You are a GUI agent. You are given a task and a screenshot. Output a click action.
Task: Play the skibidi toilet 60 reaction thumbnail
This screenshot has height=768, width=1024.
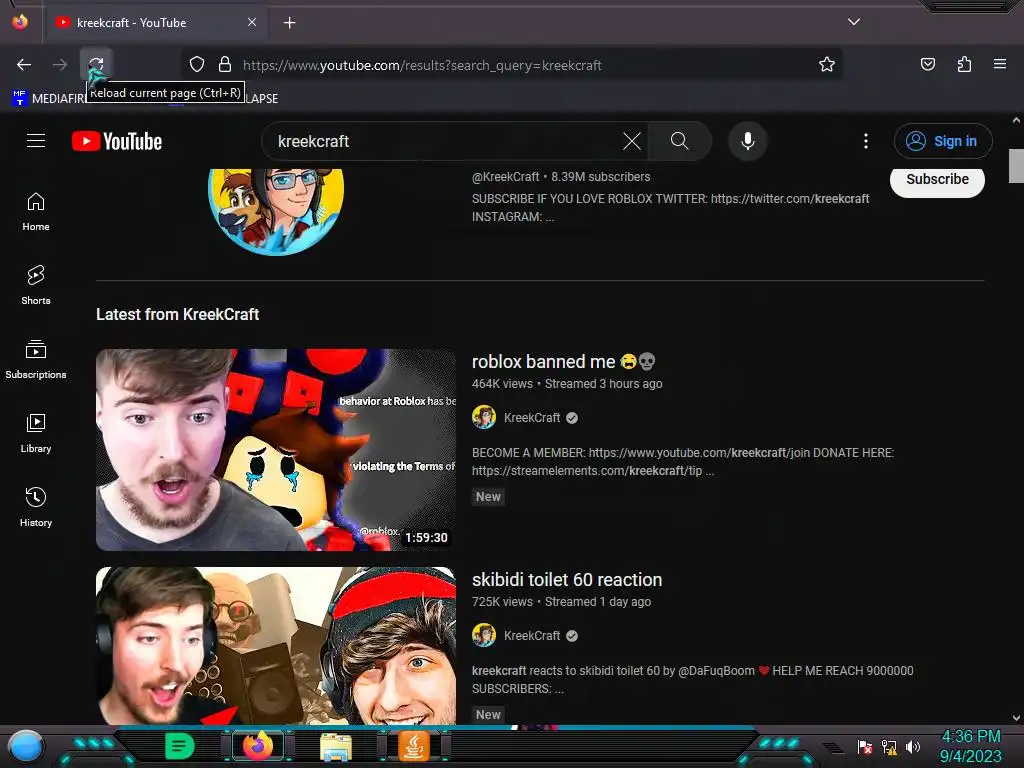click(x=276, y=645)
